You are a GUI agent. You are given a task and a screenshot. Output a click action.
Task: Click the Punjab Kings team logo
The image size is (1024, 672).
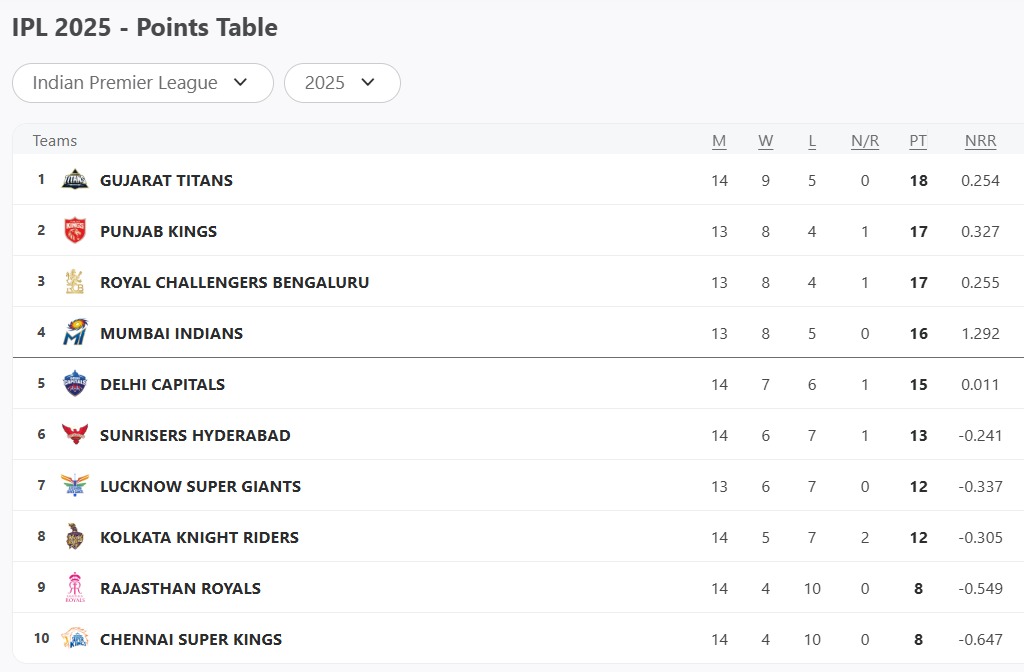(x=75, y=231)
